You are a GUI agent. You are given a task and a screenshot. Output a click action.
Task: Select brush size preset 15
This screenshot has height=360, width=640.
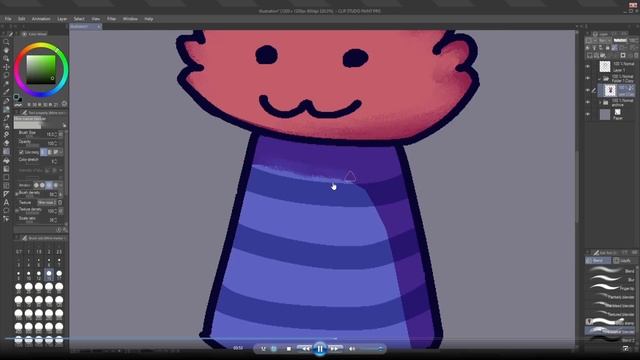49,274
